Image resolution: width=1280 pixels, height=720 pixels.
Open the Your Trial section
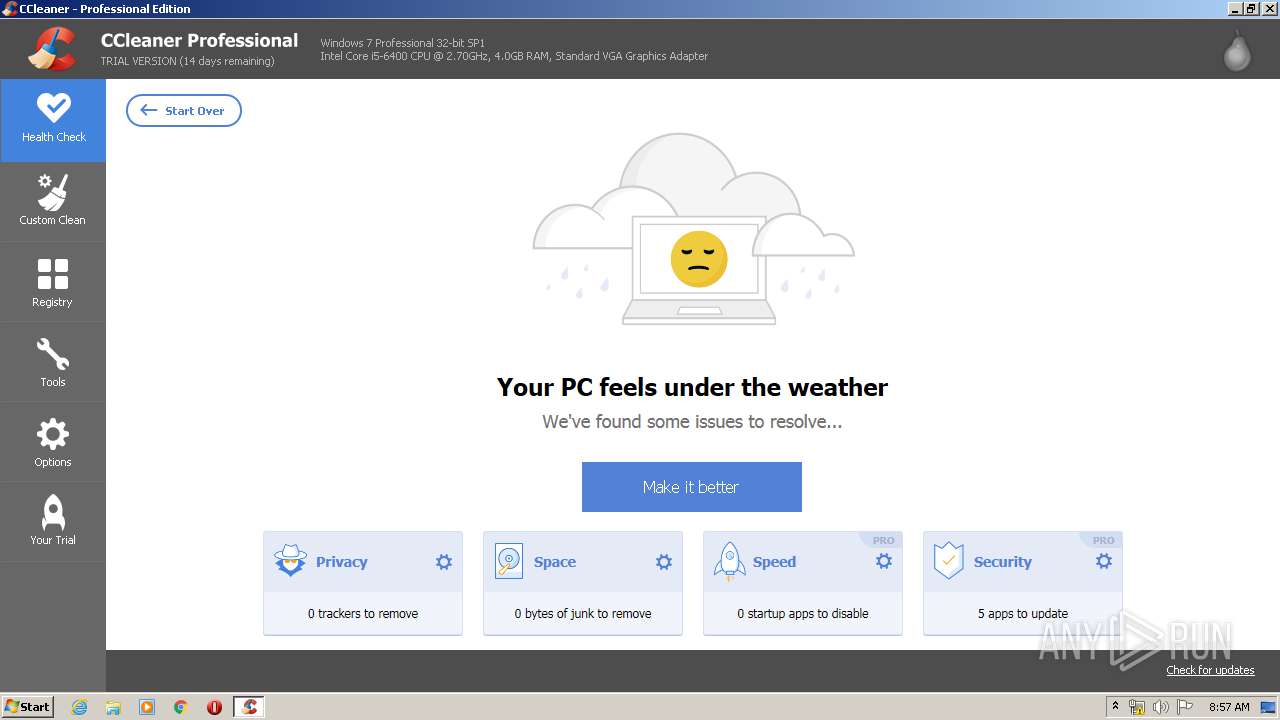pos(53,521)
